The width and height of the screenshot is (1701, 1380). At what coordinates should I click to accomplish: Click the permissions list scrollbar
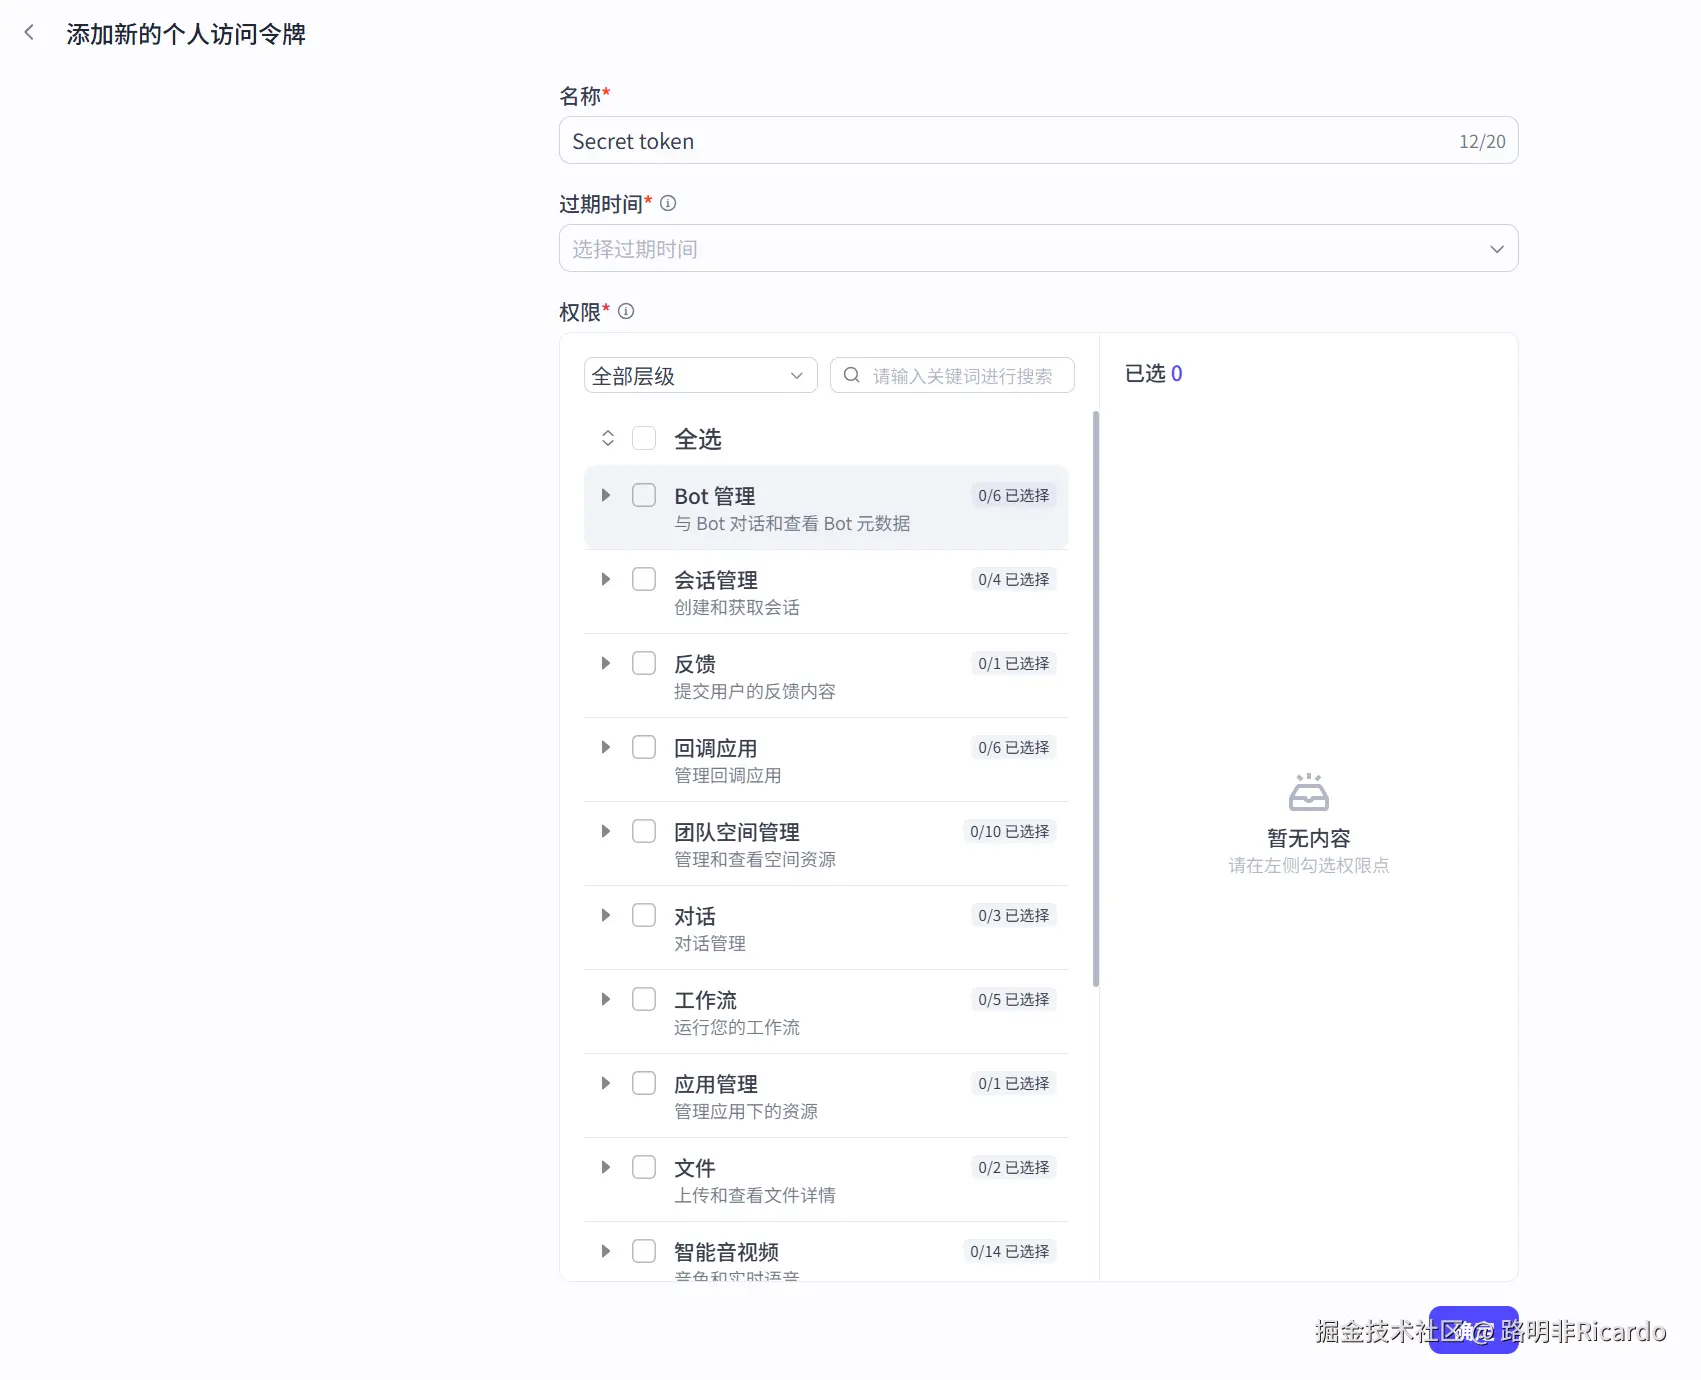click(x=1096, y=700)
